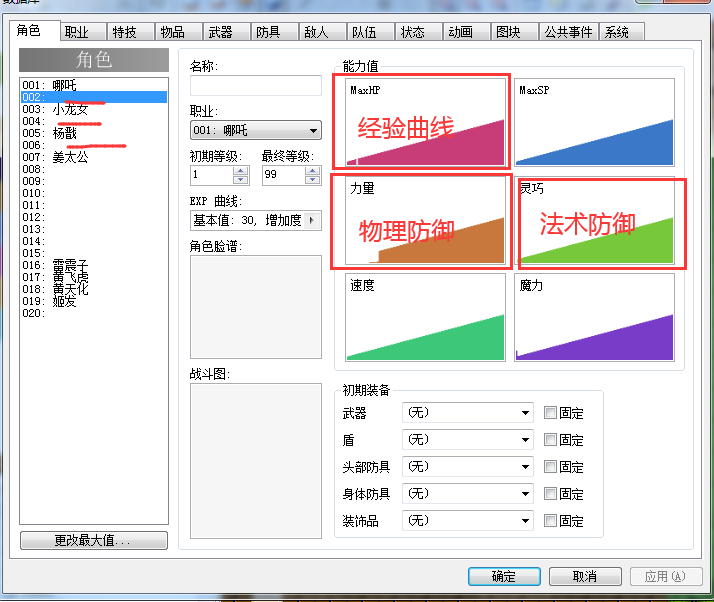Open the MaxHP parameter graph

pyautogui.click(x=425, y=122)
